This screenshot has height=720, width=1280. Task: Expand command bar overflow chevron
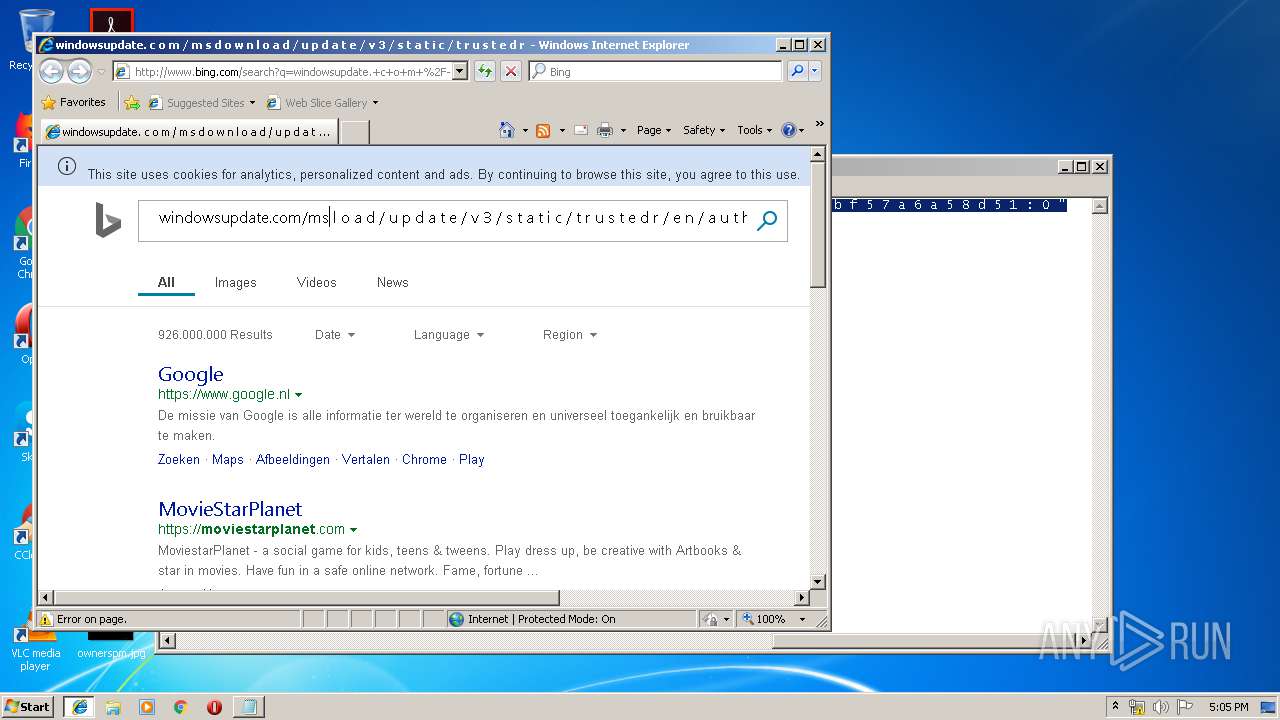point(819,124)
